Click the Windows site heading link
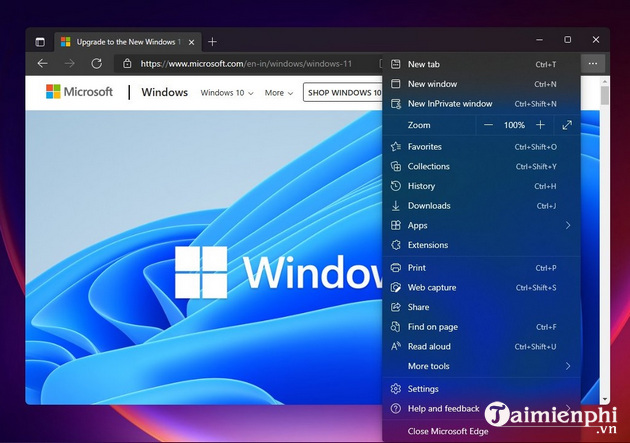The height and width of the screenshot is (443, 630). click(164, 92)
